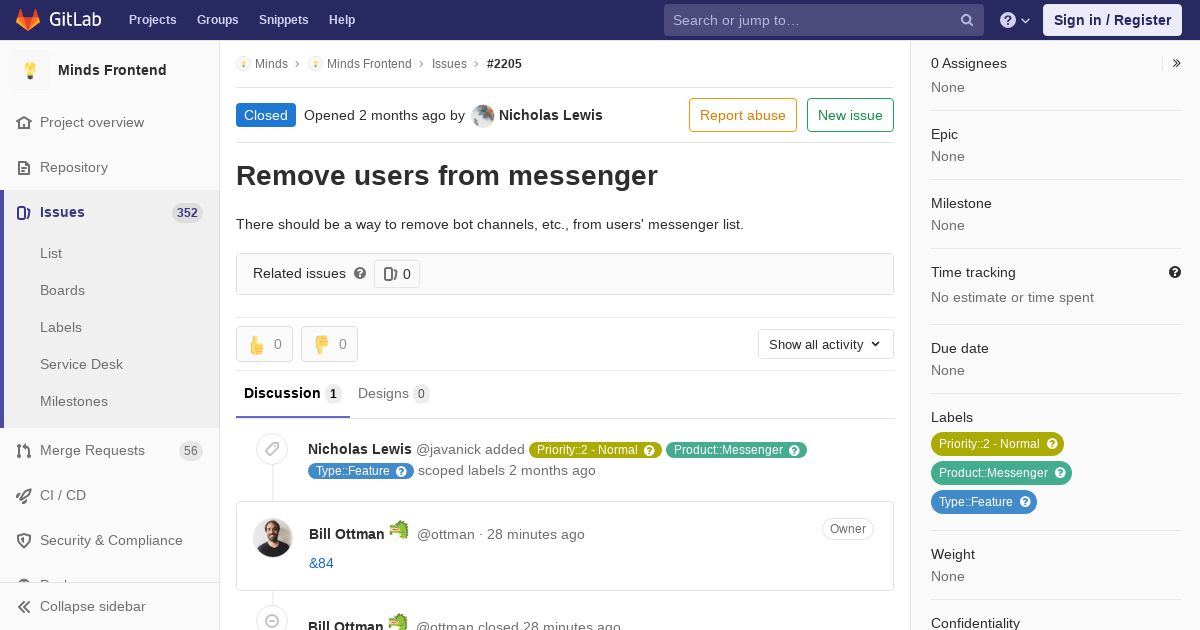
Task: Click the GitLab fox logo
Action: (28, 19)
